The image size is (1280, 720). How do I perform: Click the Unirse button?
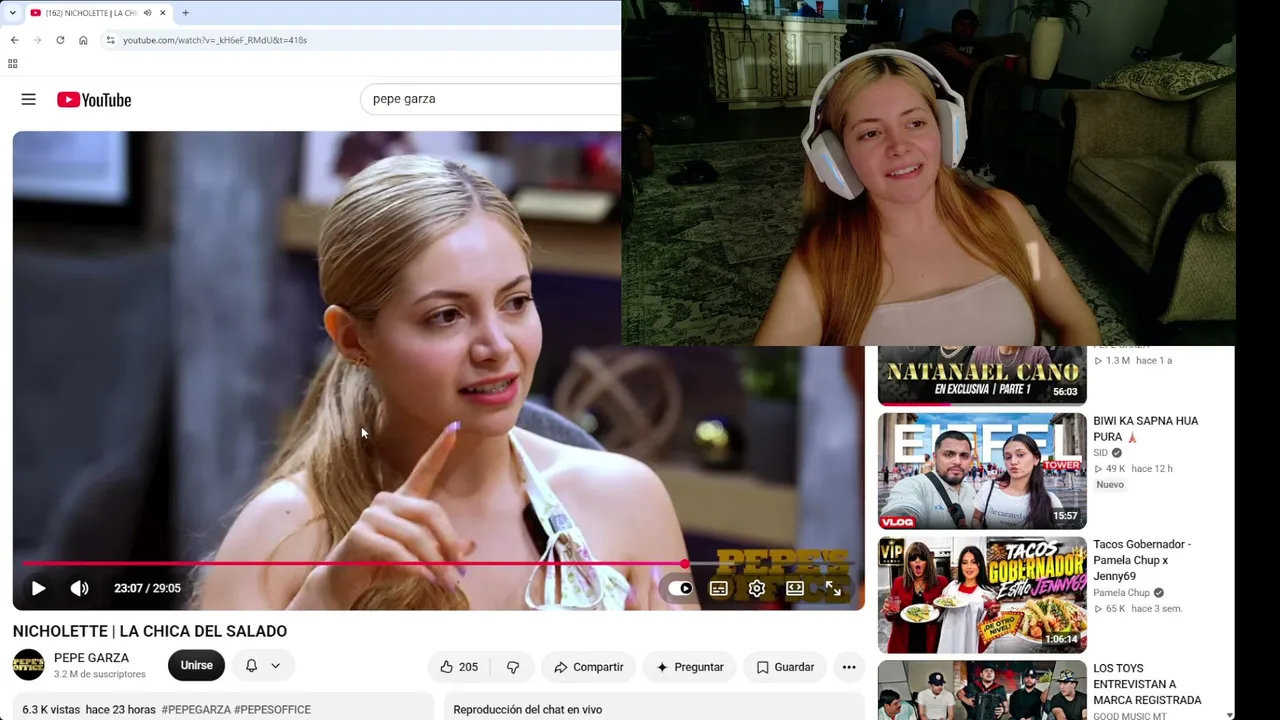[196, 666]
